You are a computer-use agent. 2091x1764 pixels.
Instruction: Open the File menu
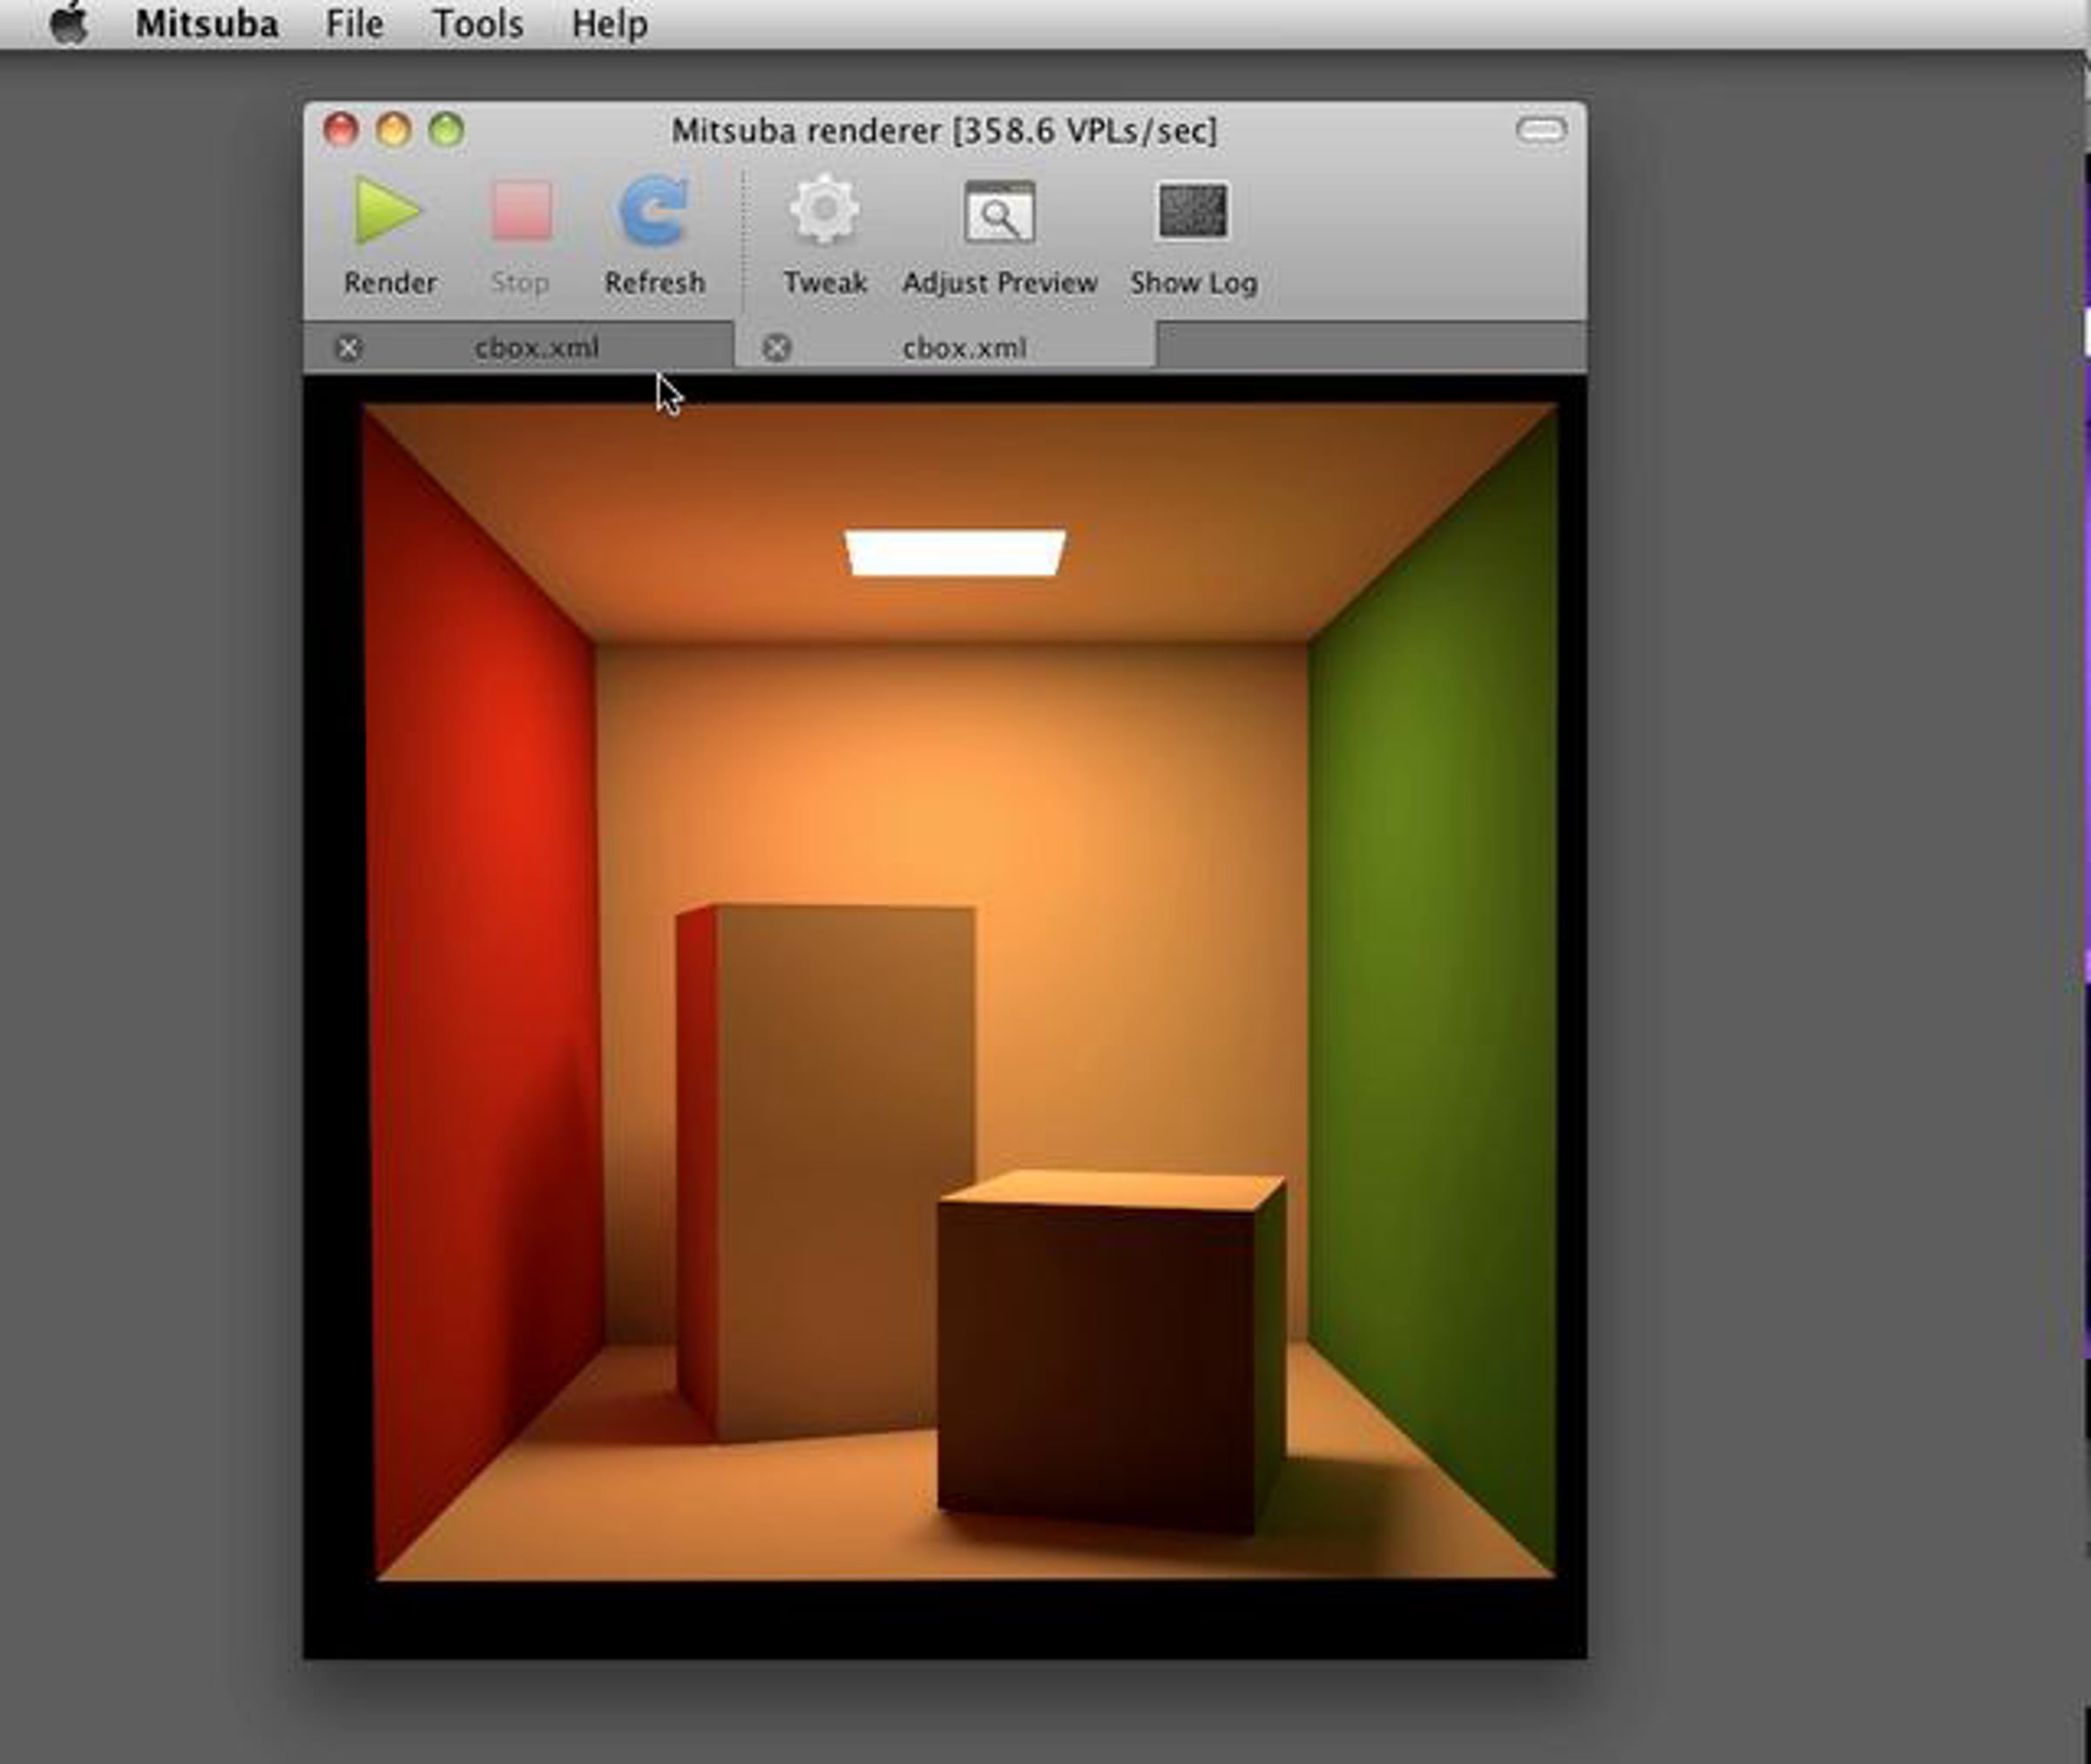tap(354, 23)
